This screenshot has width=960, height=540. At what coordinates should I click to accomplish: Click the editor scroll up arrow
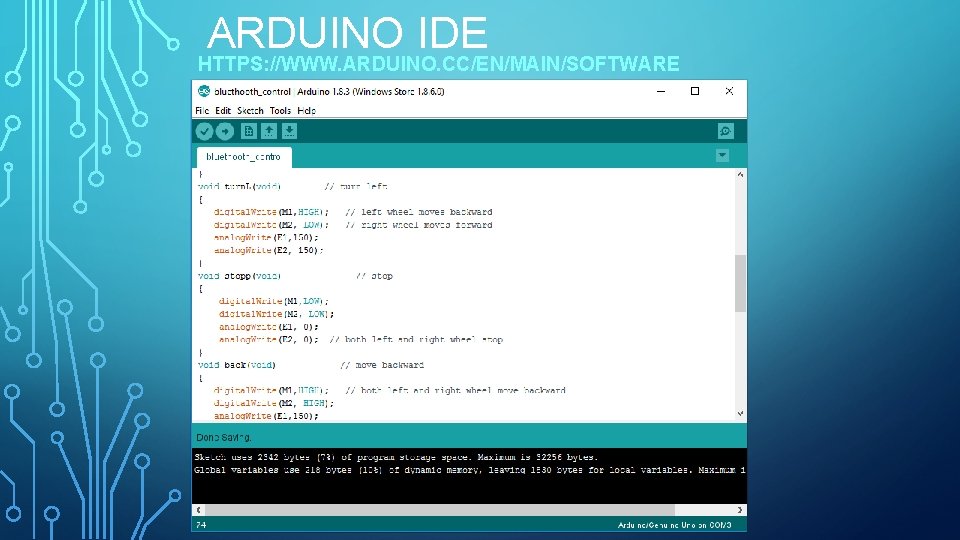pos(740,174)
